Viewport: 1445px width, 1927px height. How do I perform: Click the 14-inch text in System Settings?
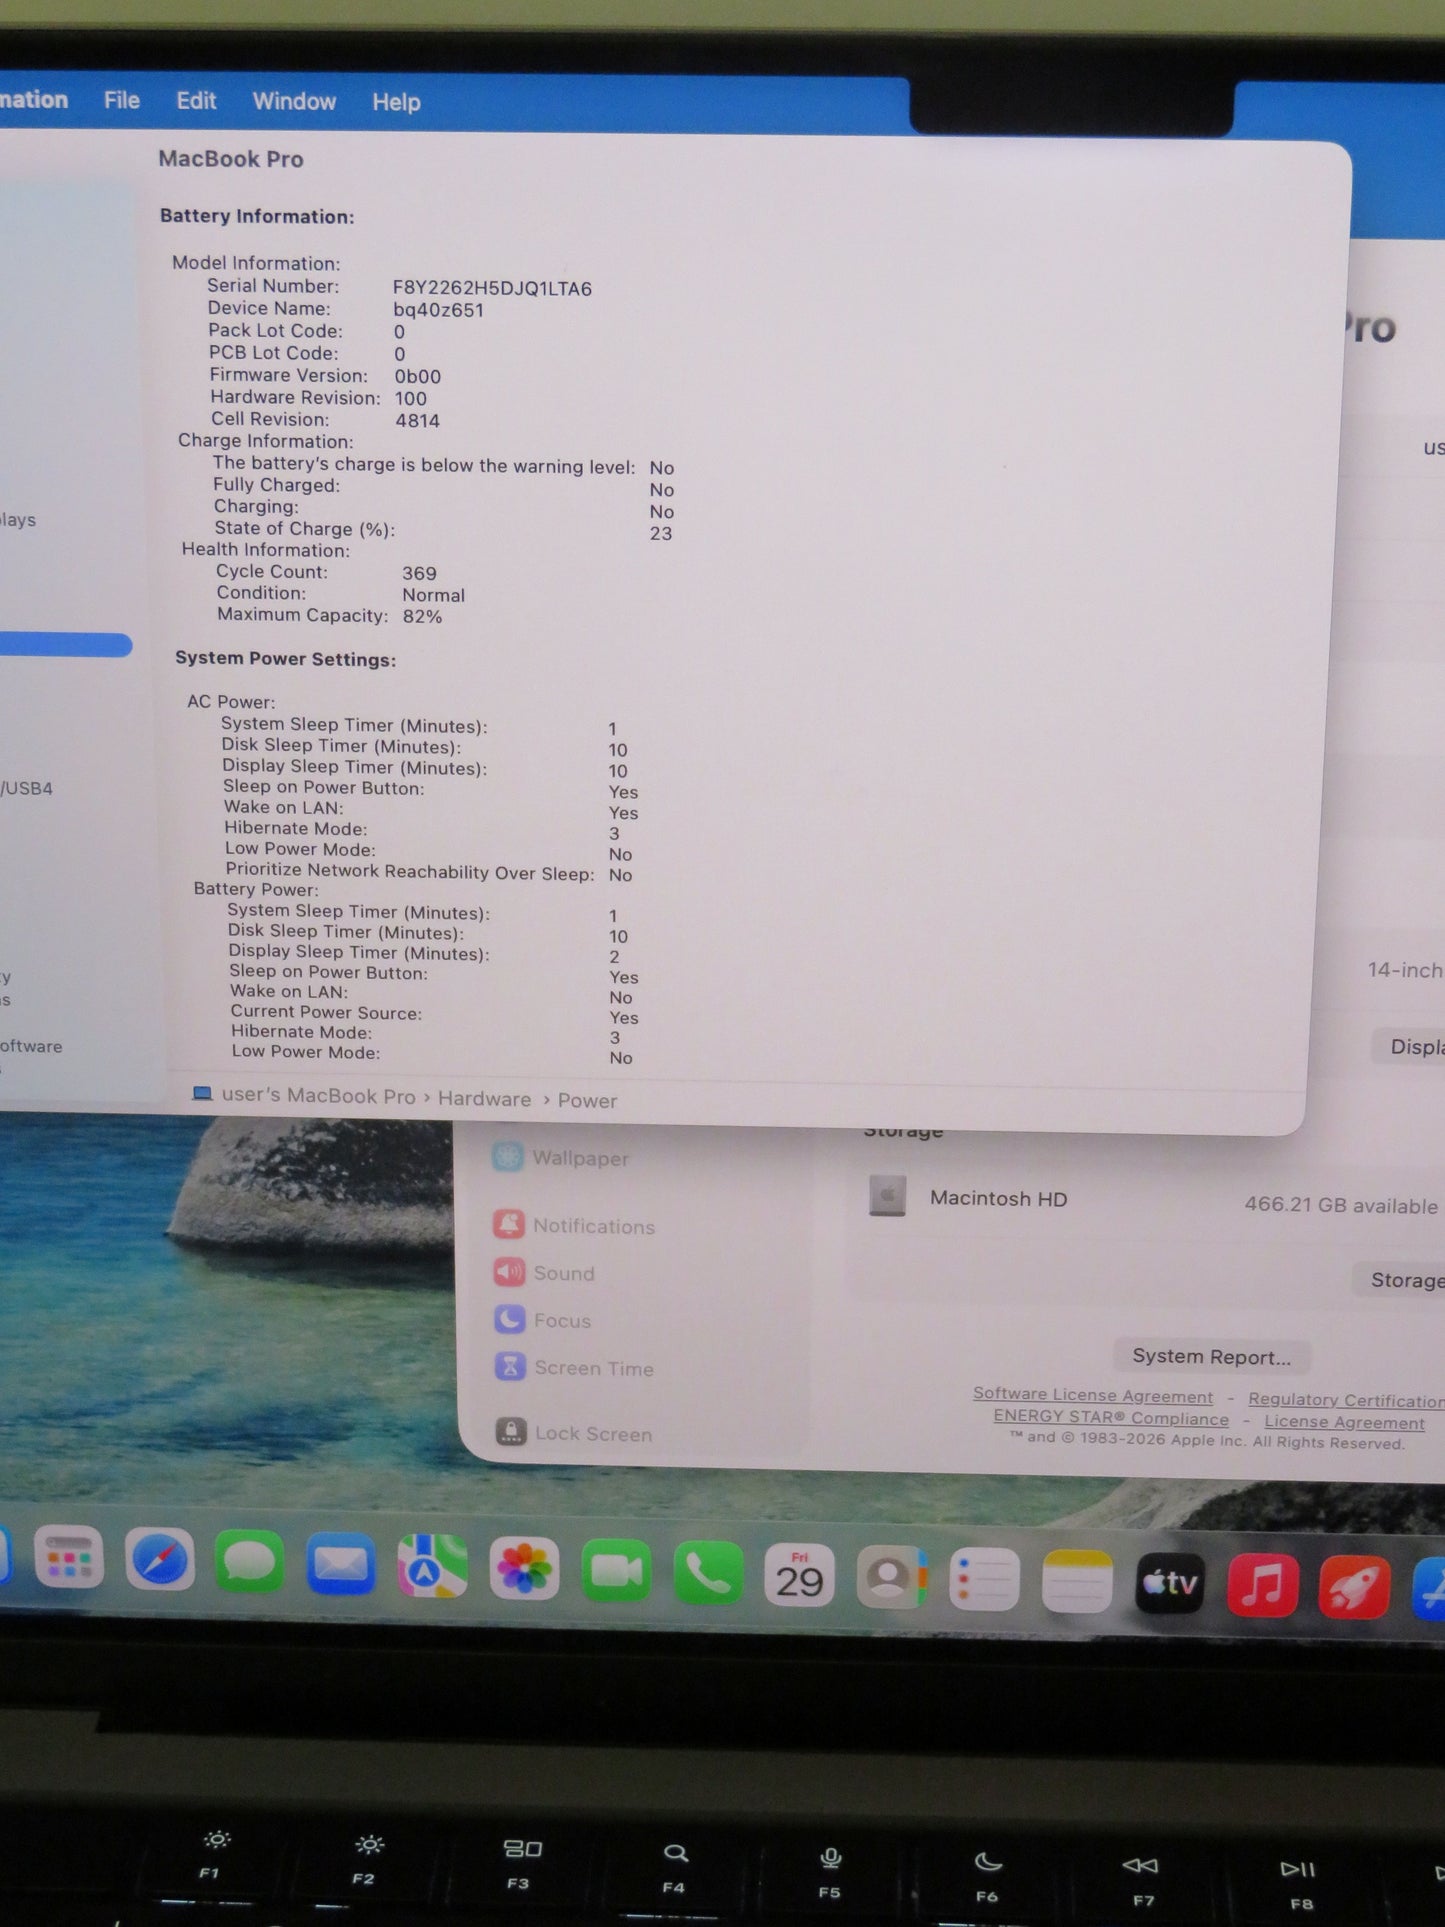[1405, 970]
